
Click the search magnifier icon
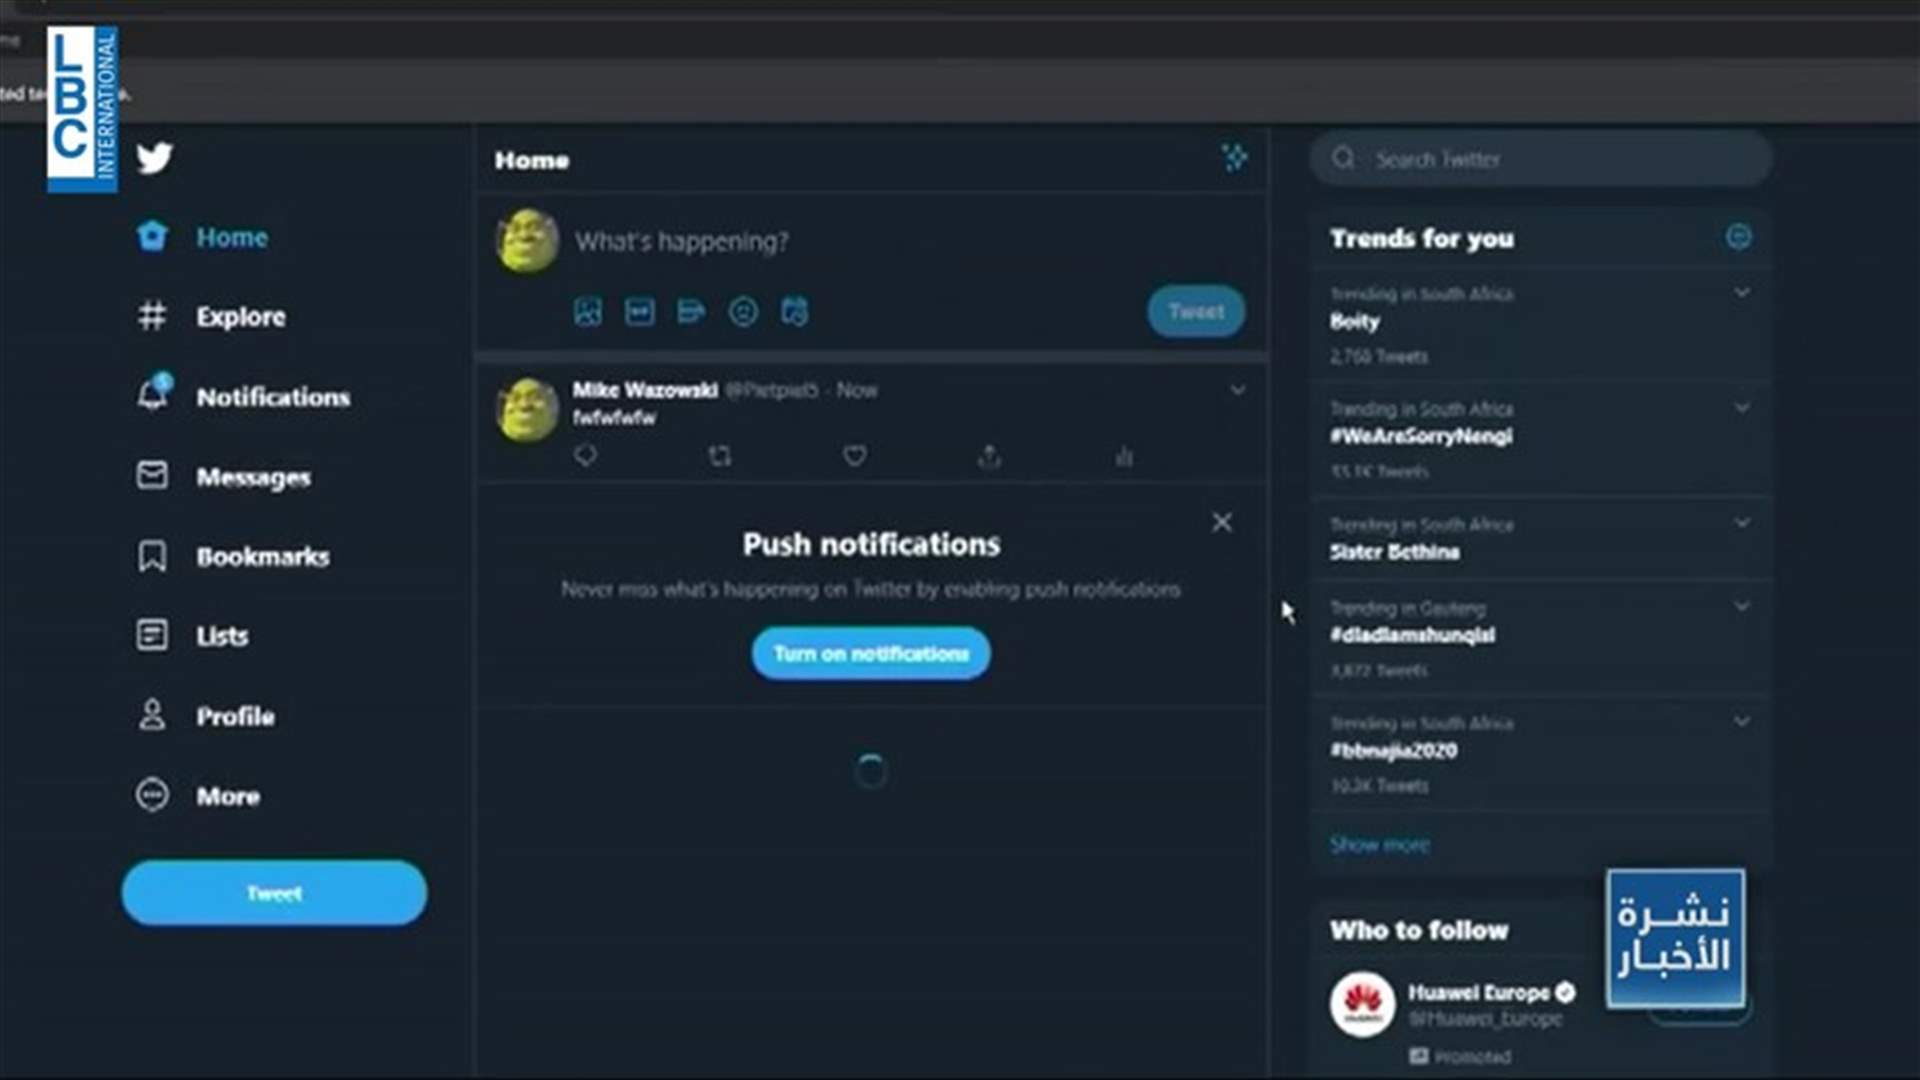point(1343,158)
